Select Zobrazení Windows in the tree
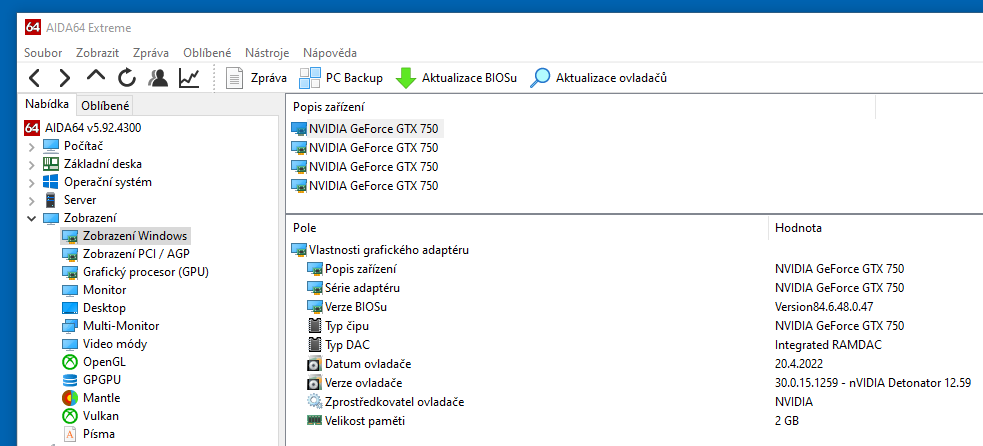The width and height of the screenshot is (983, 446). point(126,236)
